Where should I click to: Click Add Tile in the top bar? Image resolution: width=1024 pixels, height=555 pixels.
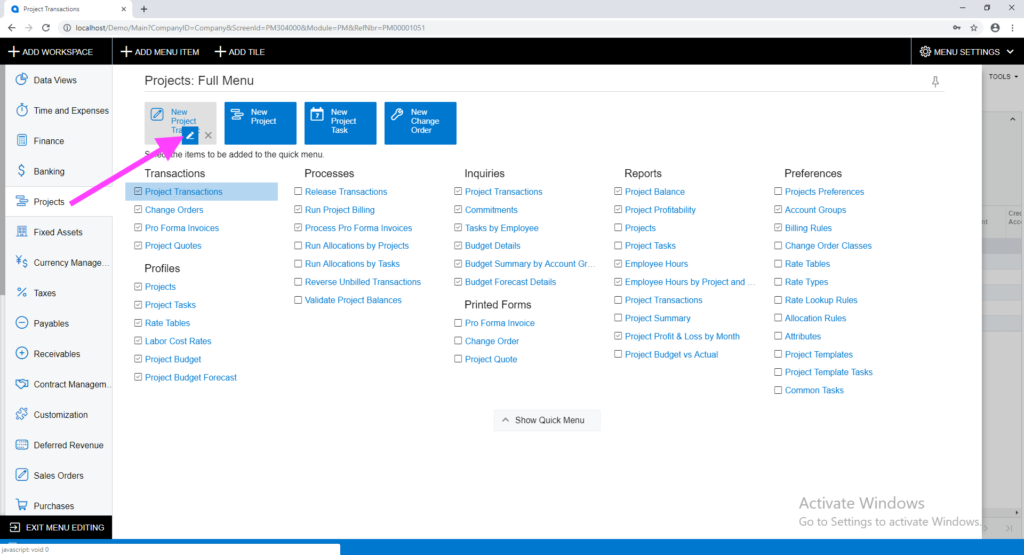tap(240, 52)
